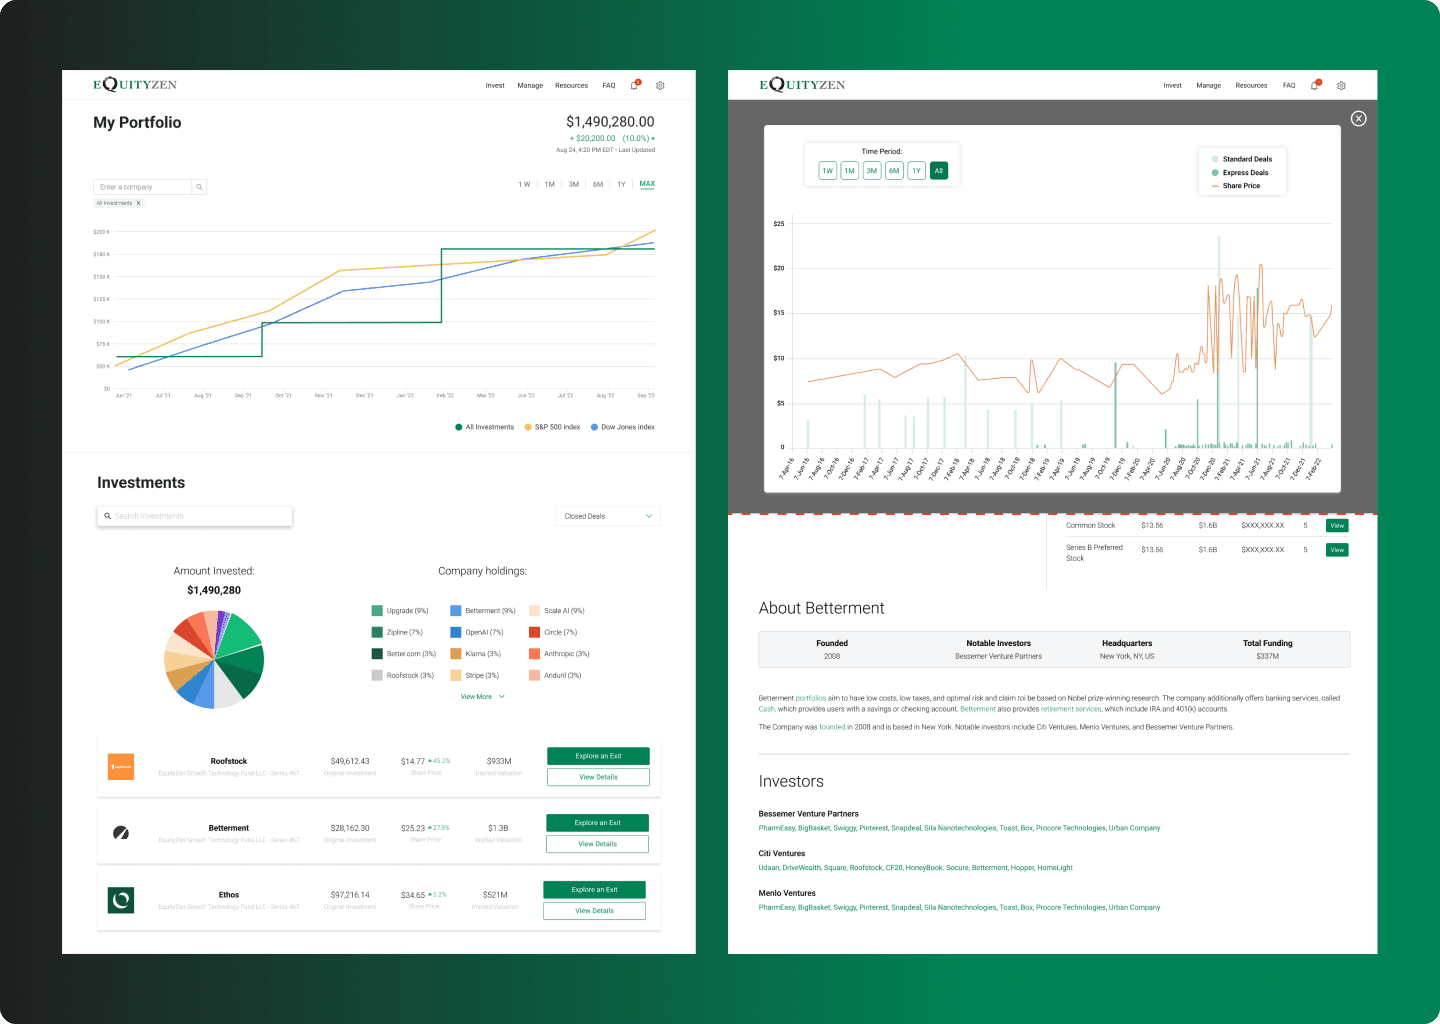This screenshot has height=1024, width=1440.
Task: Toggle 'Share Price' line in the chart legend
Action: coord(1236,186)
